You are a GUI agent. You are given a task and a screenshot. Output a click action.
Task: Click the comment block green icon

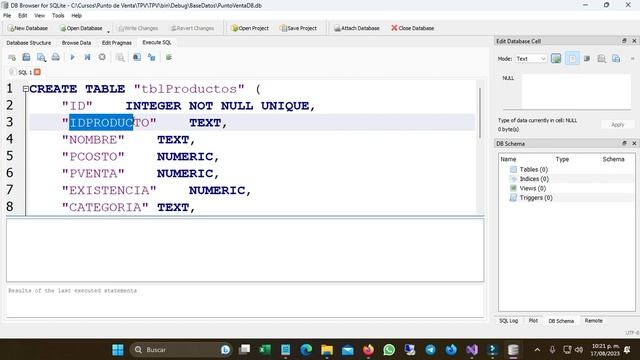(169, 57)
